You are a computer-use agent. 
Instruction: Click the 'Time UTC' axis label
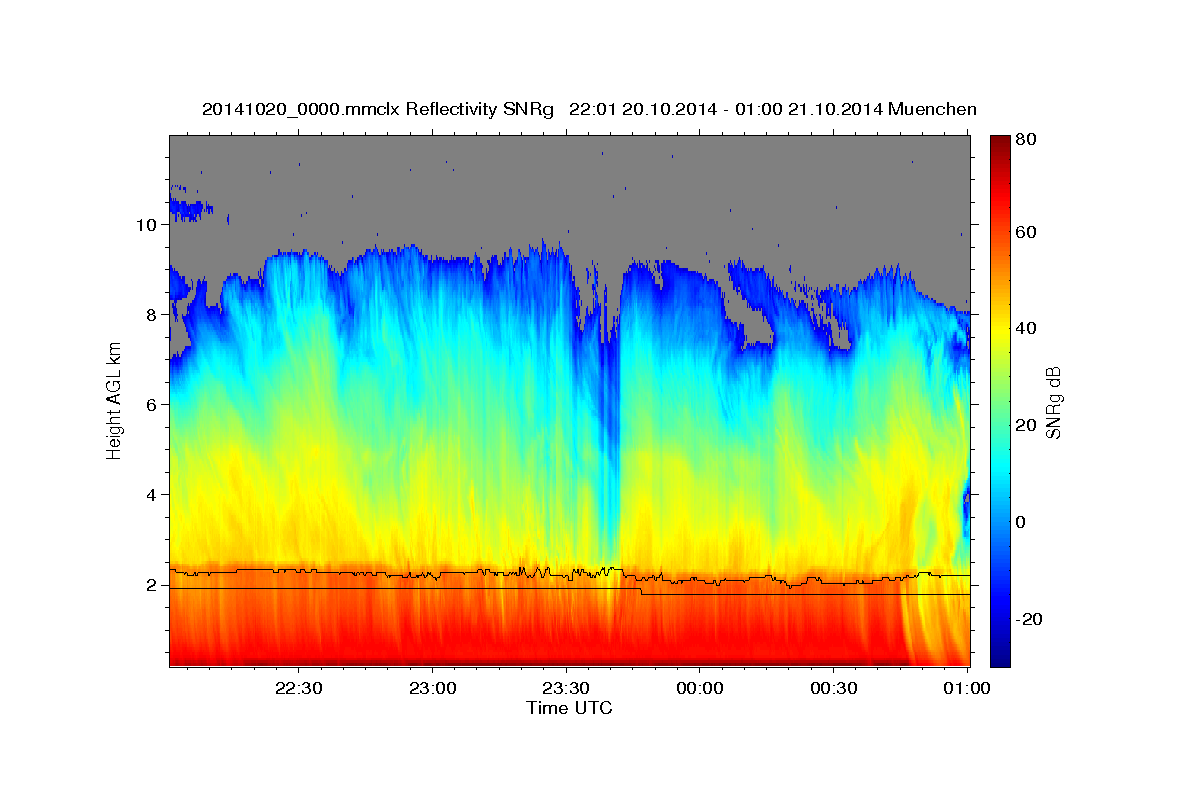coord(569,708)
